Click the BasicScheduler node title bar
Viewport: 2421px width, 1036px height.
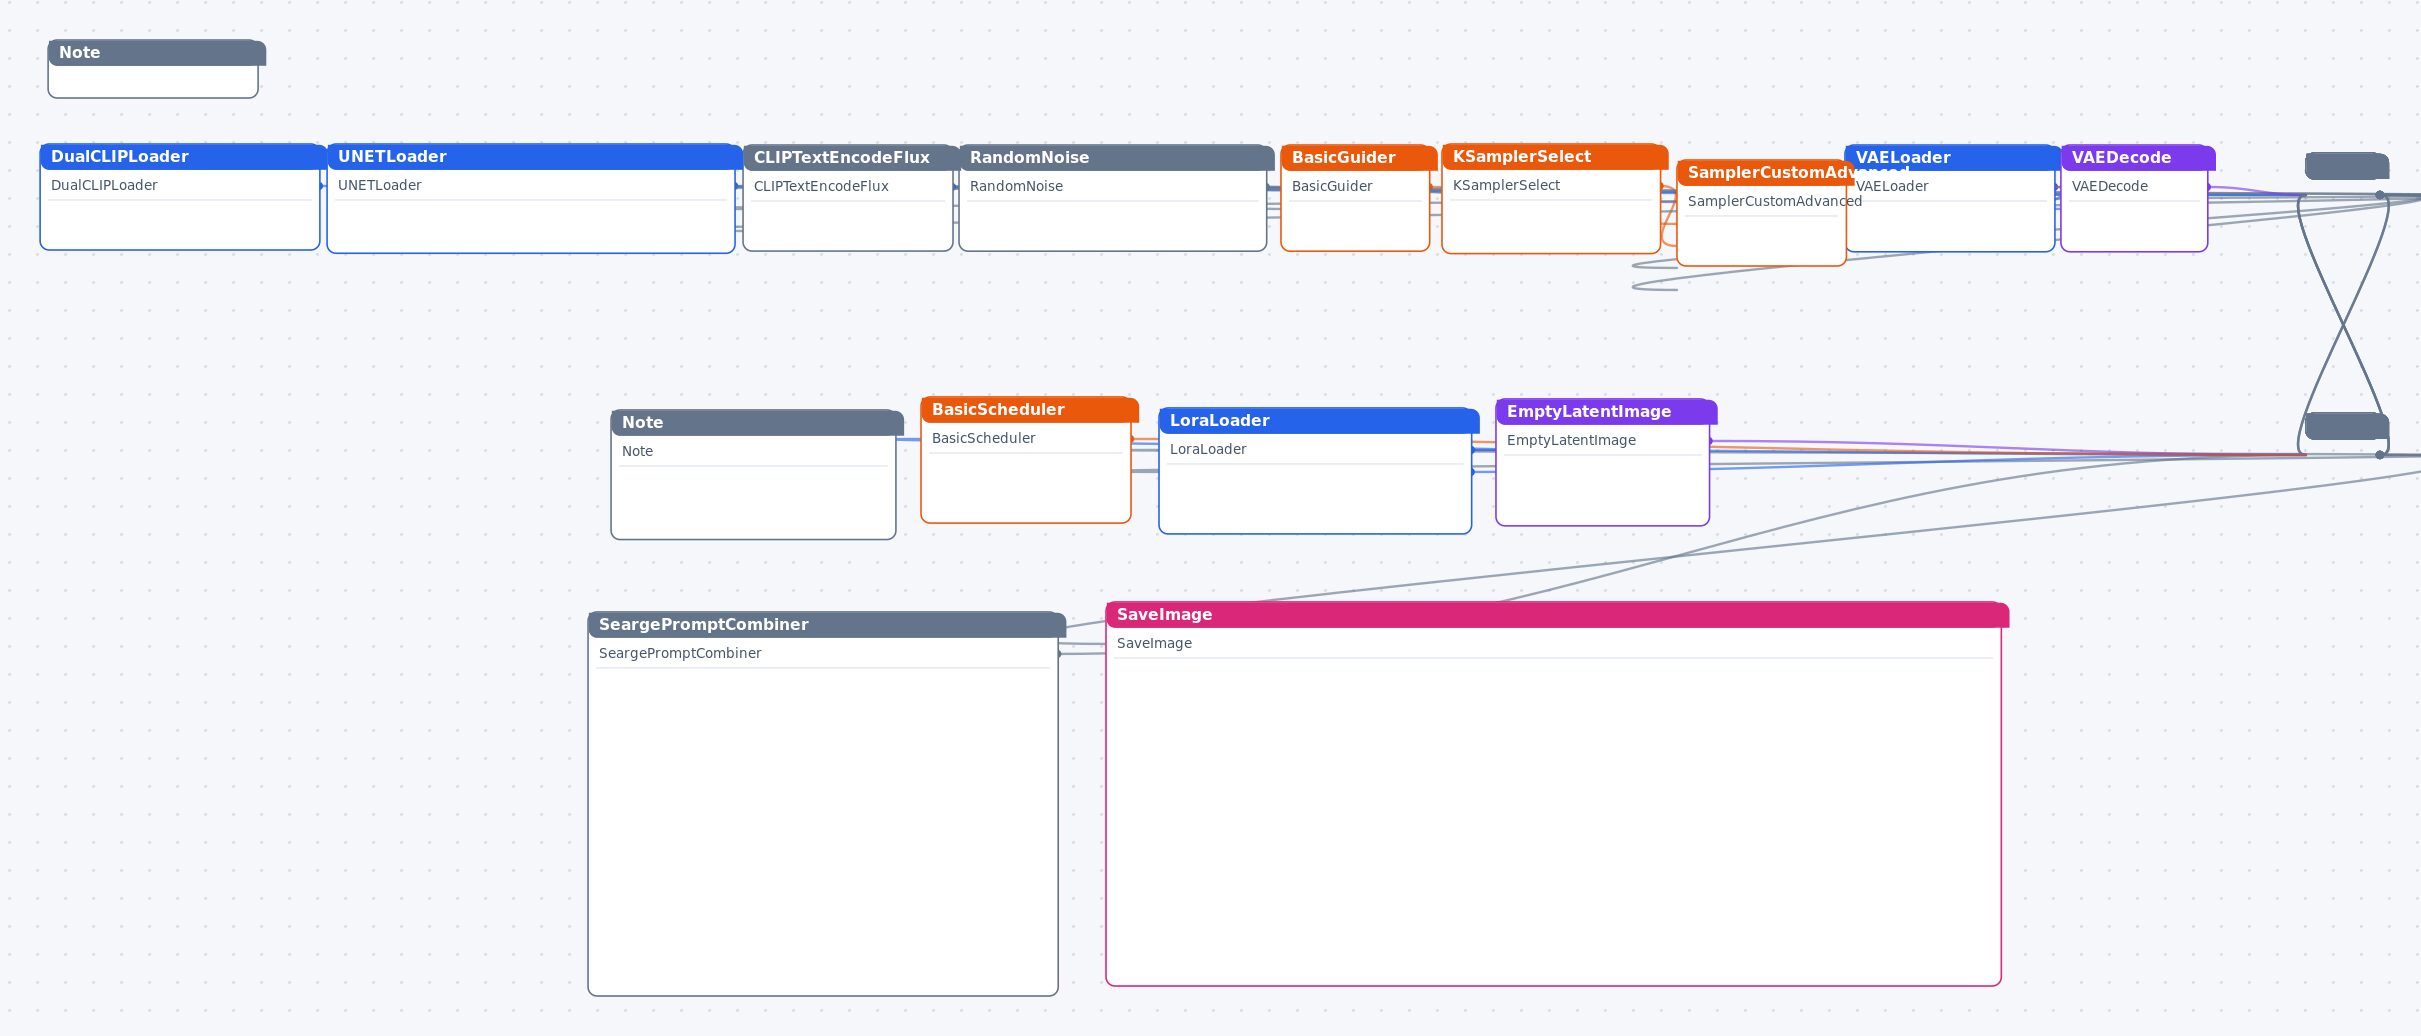(1029, 410)
